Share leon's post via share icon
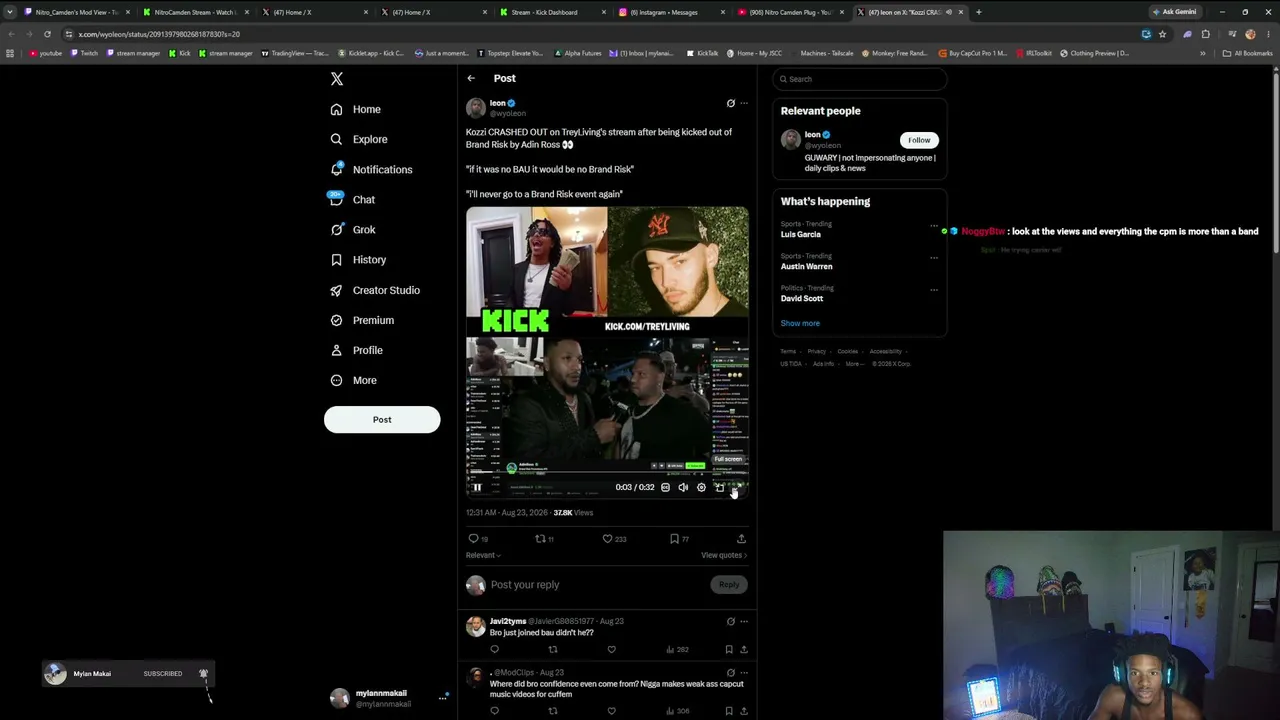 coord(741,539)
